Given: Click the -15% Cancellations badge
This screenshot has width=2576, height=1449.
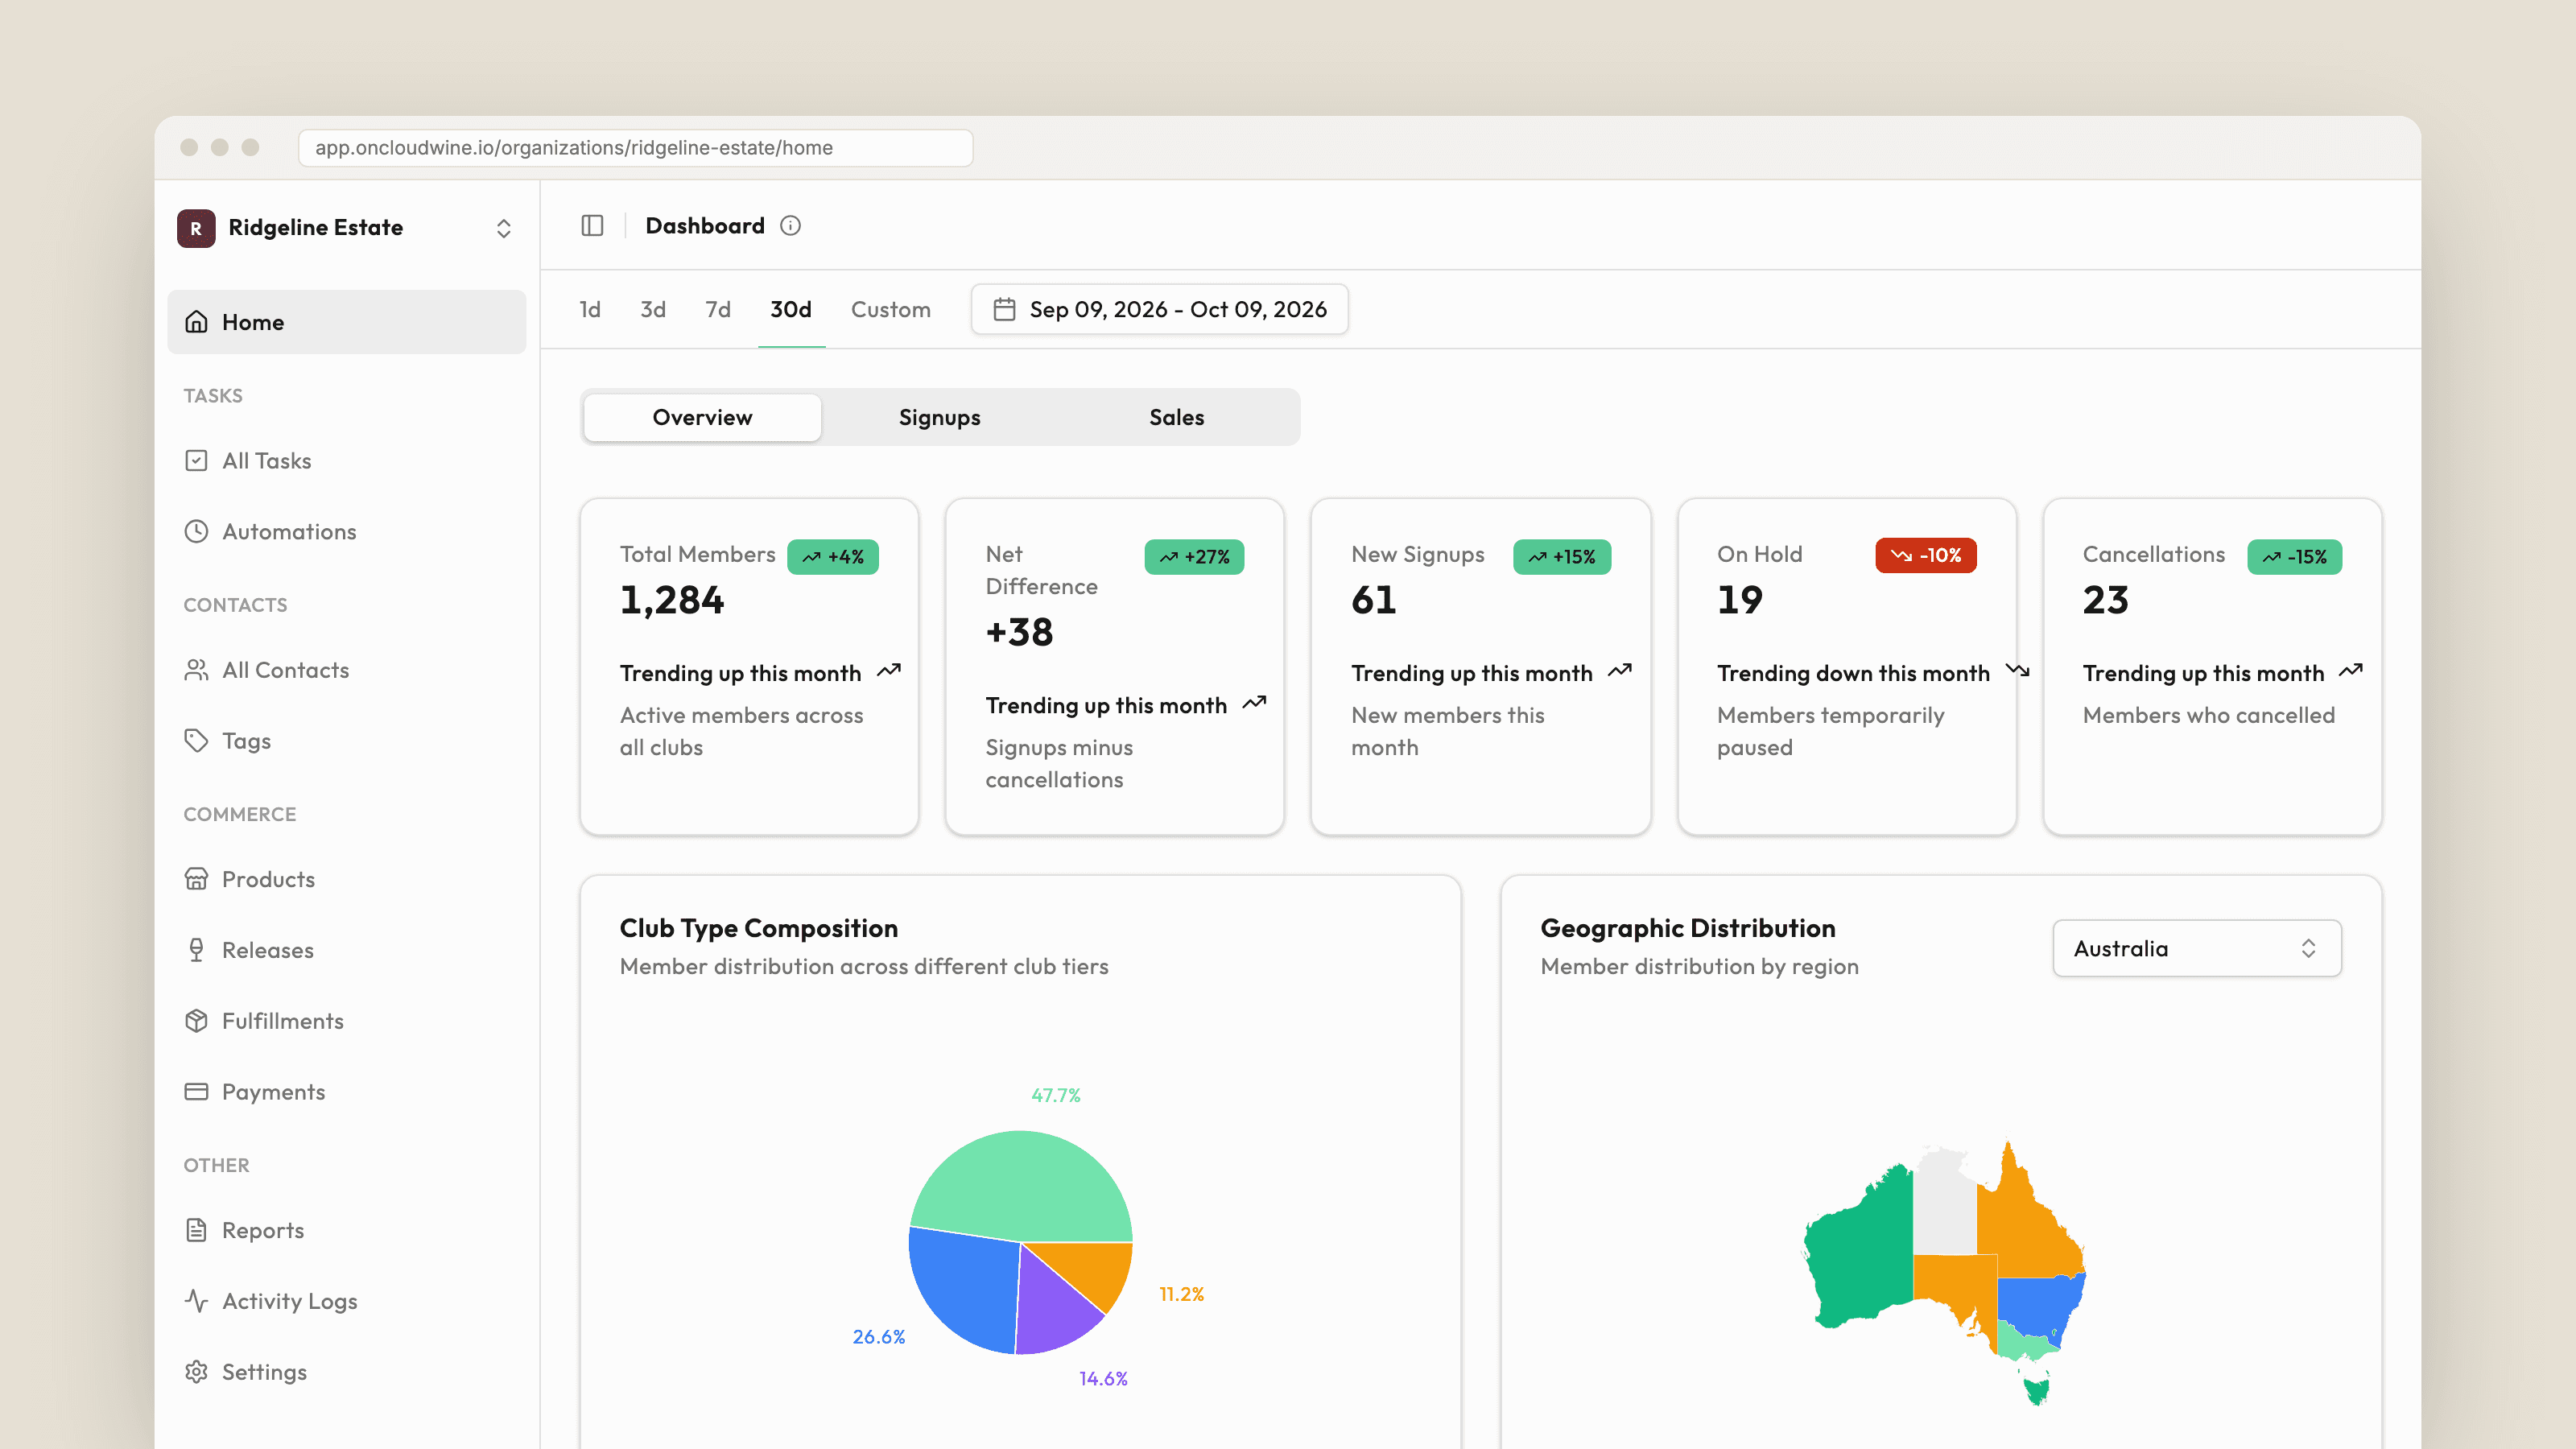Looking at the screenshot, I should pyautogui.click(x=2294, y=557).
